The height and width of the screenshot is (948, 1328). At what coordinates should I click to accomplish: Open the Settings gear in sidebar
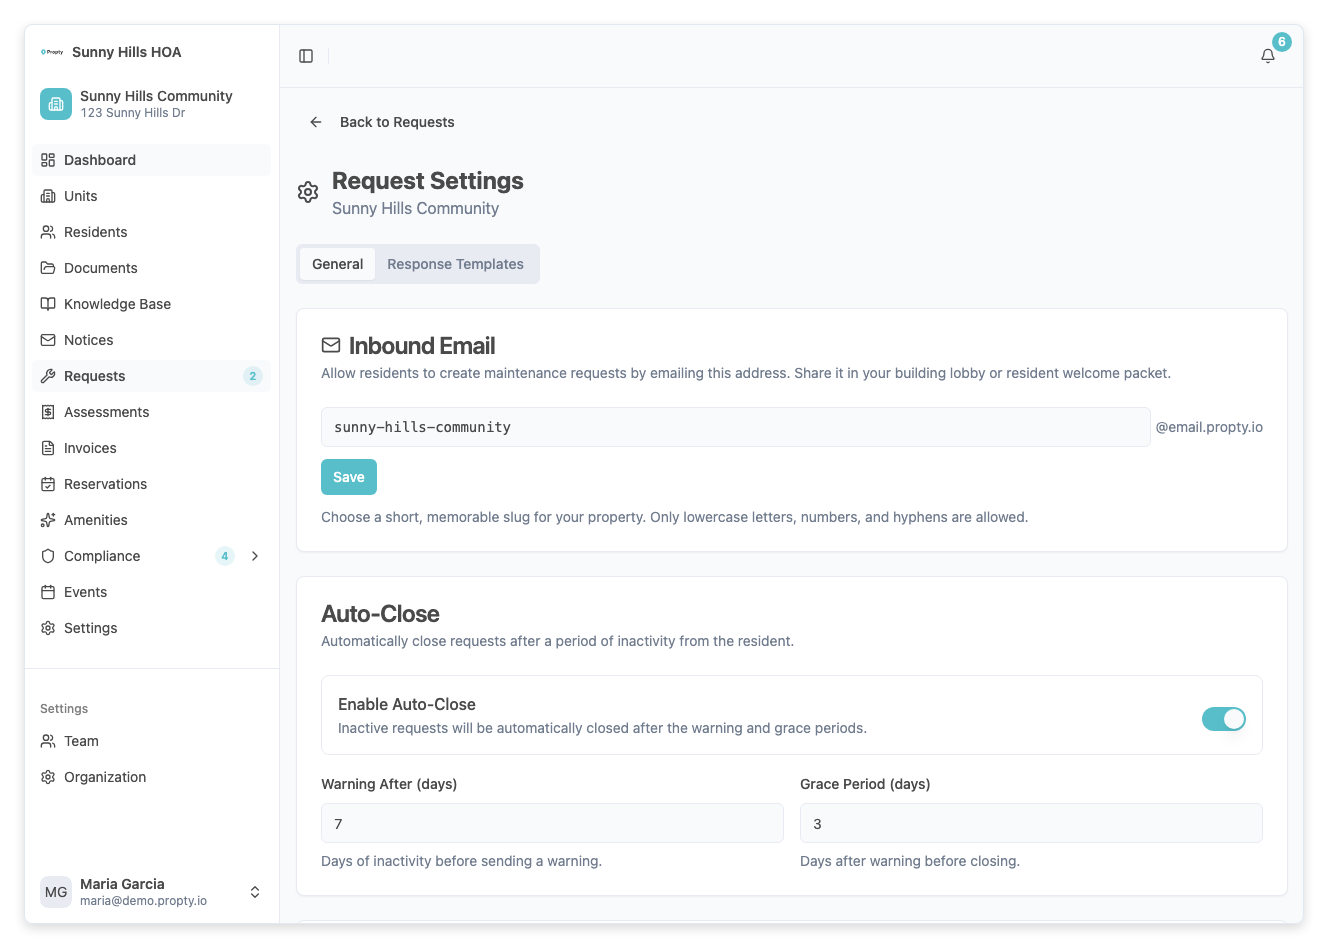48,628
